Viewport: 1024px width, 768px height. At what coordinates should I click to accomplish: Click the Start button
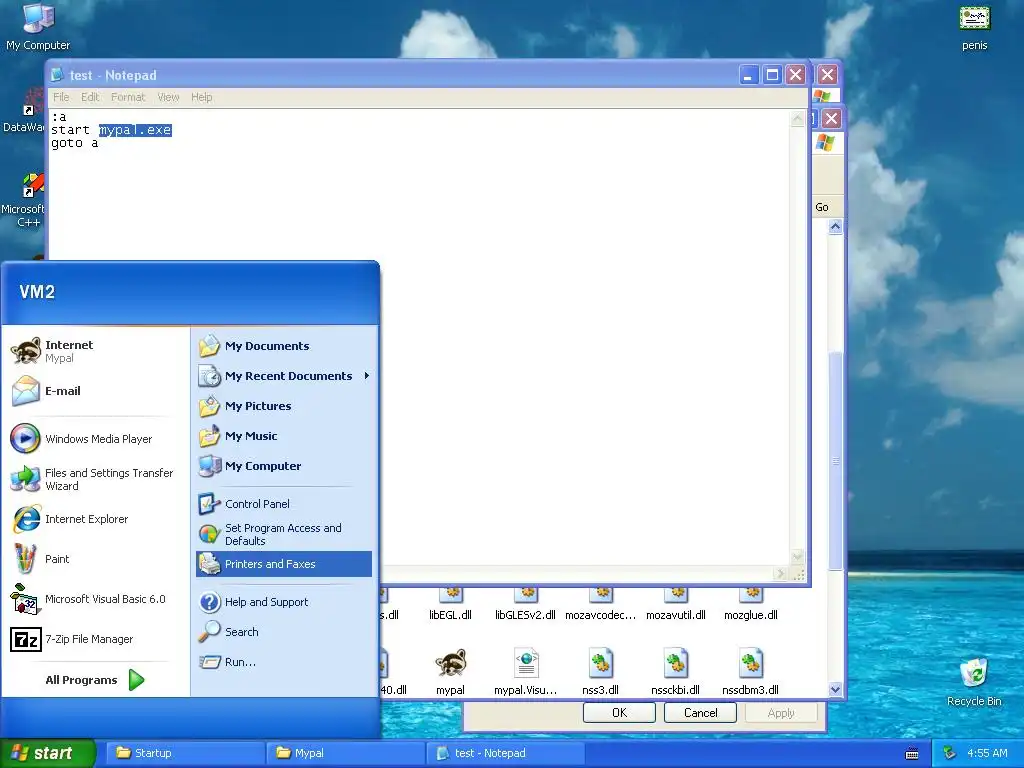tap(47, 753)
